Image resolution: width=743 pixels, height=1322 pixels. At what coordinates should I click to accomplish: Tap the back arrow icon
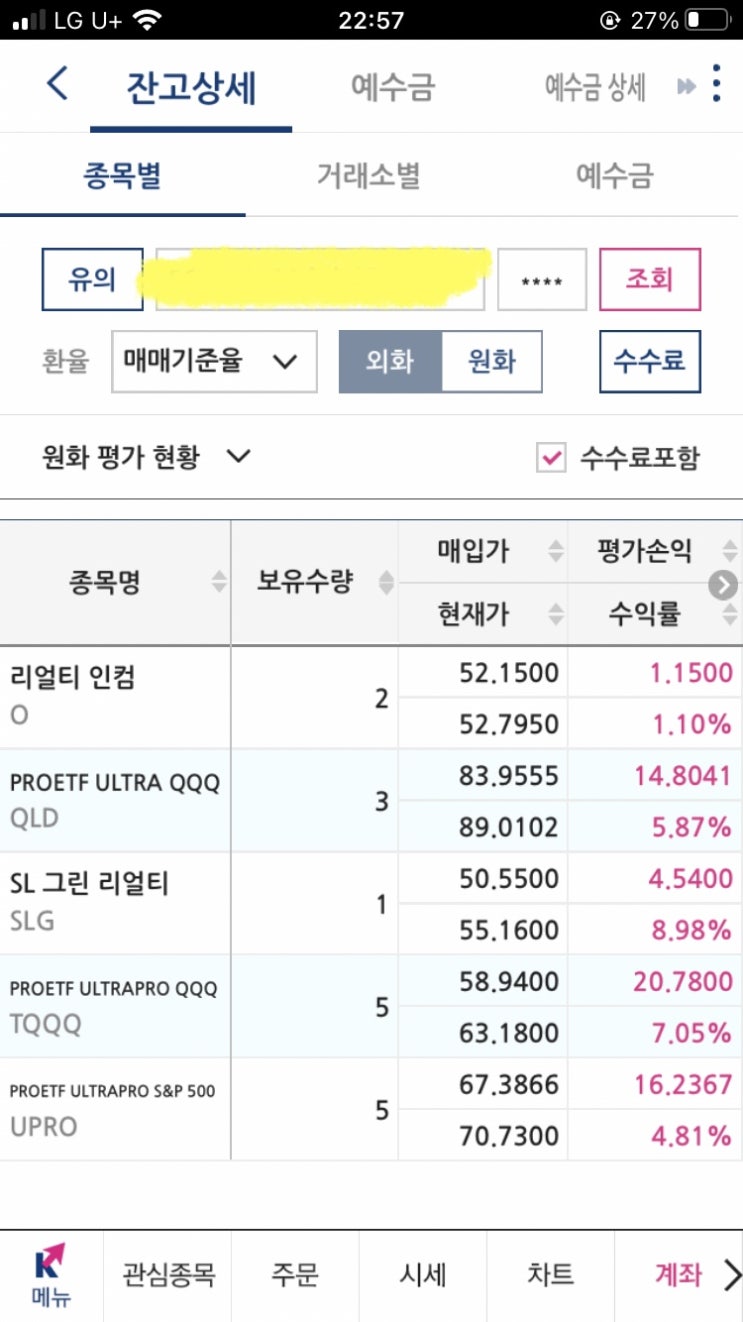point(57,84)
